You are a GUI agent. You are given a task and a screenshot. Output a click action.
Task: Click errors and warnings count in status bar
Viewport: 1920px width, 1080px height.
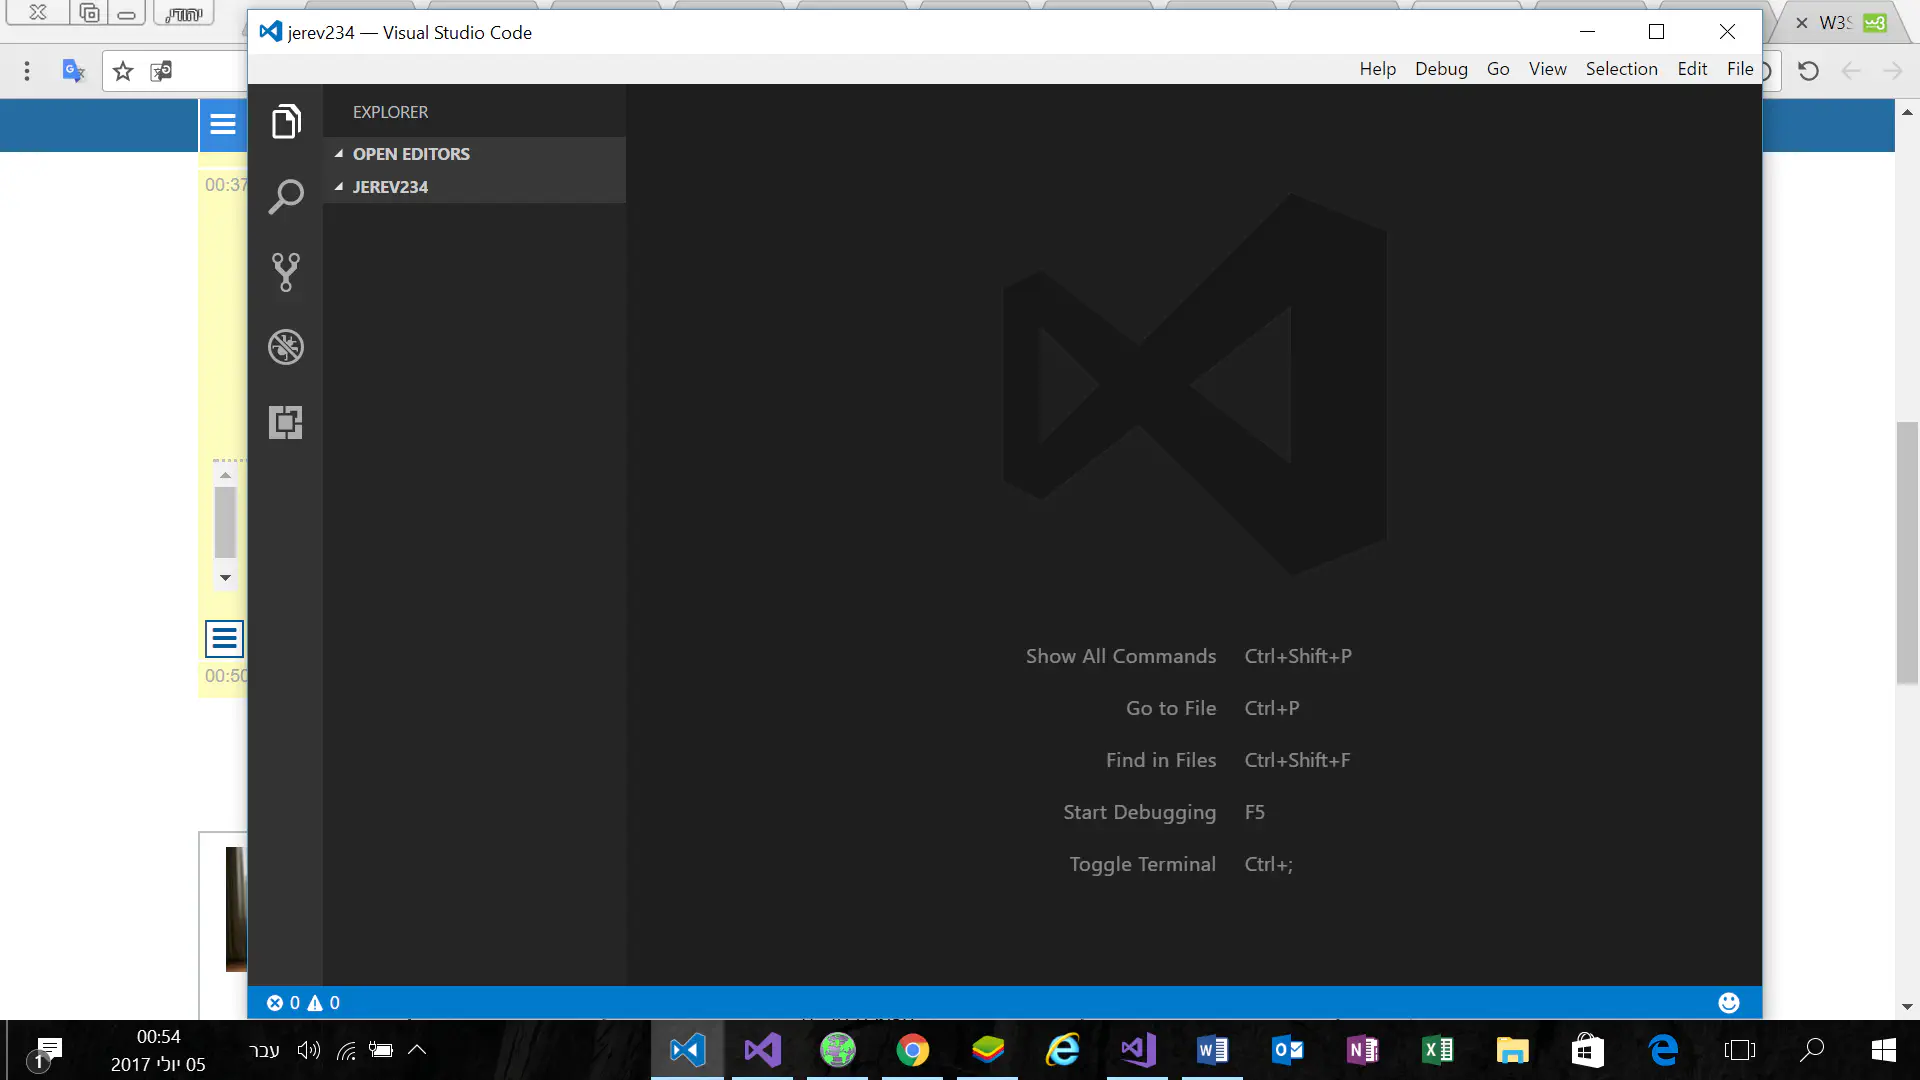click(303, 1002)
